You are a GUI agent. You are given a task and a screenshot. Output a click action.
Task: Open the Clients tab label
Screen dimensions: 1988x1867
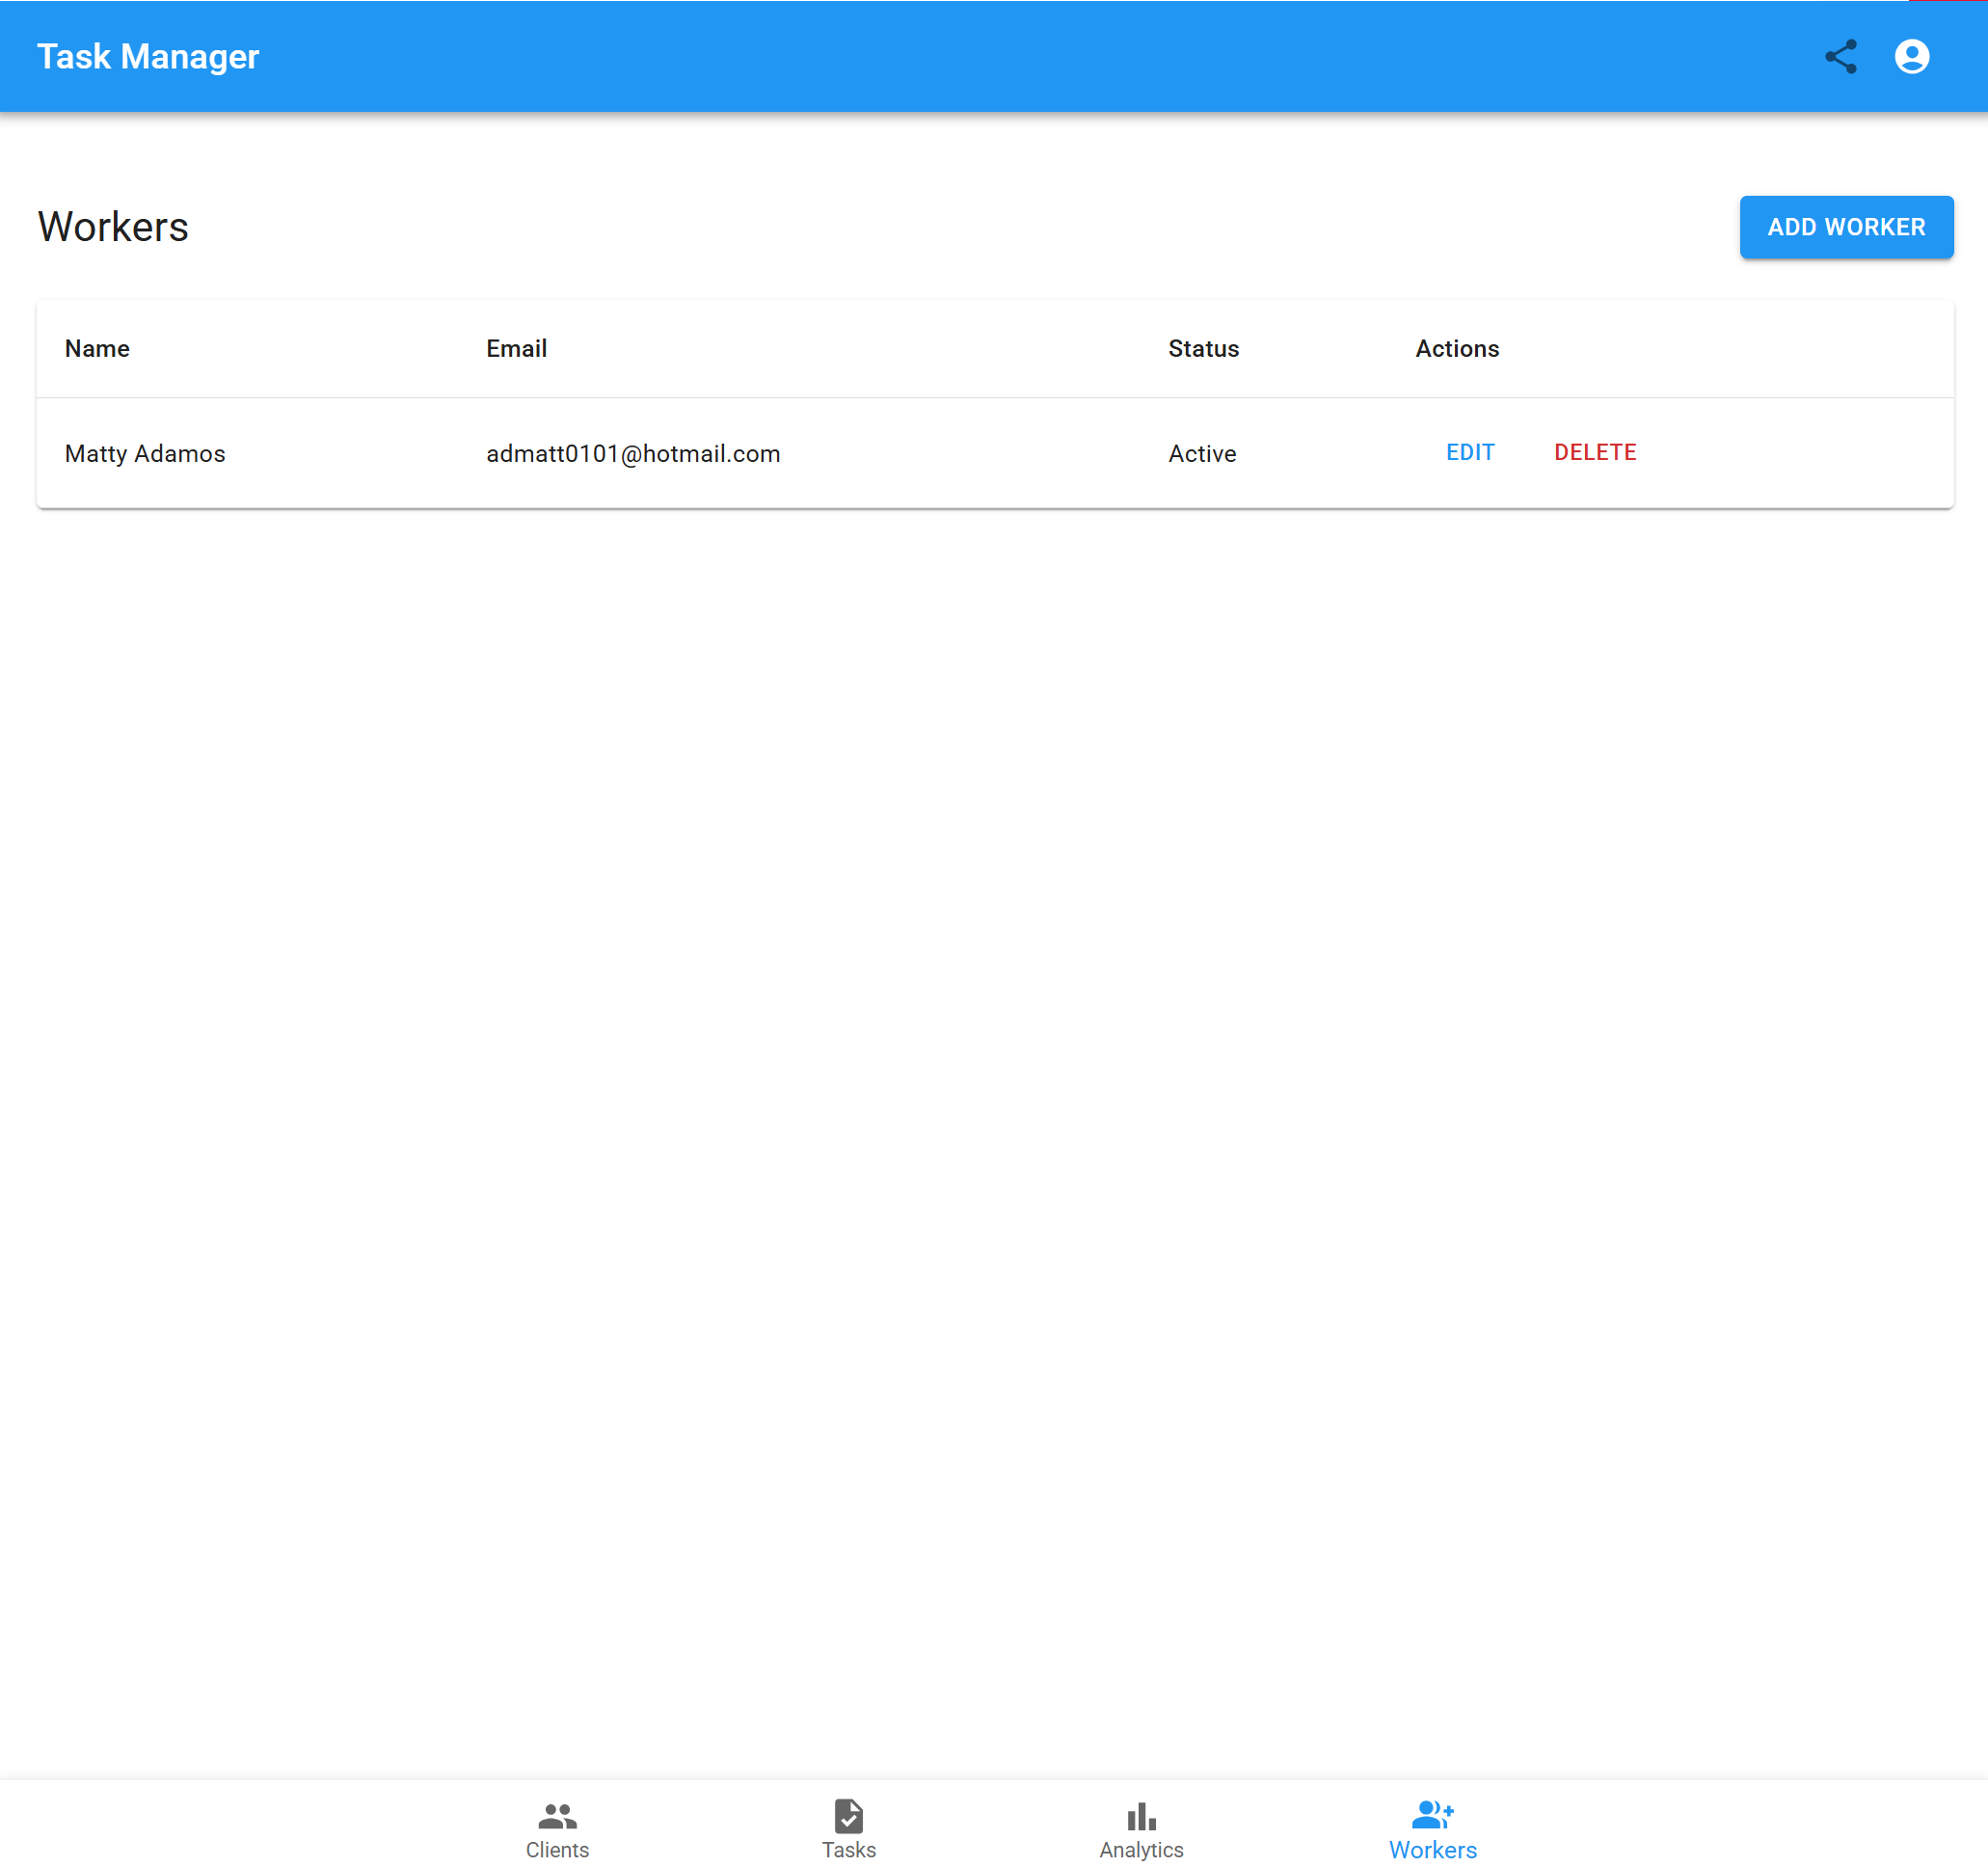coord(557,1849)
